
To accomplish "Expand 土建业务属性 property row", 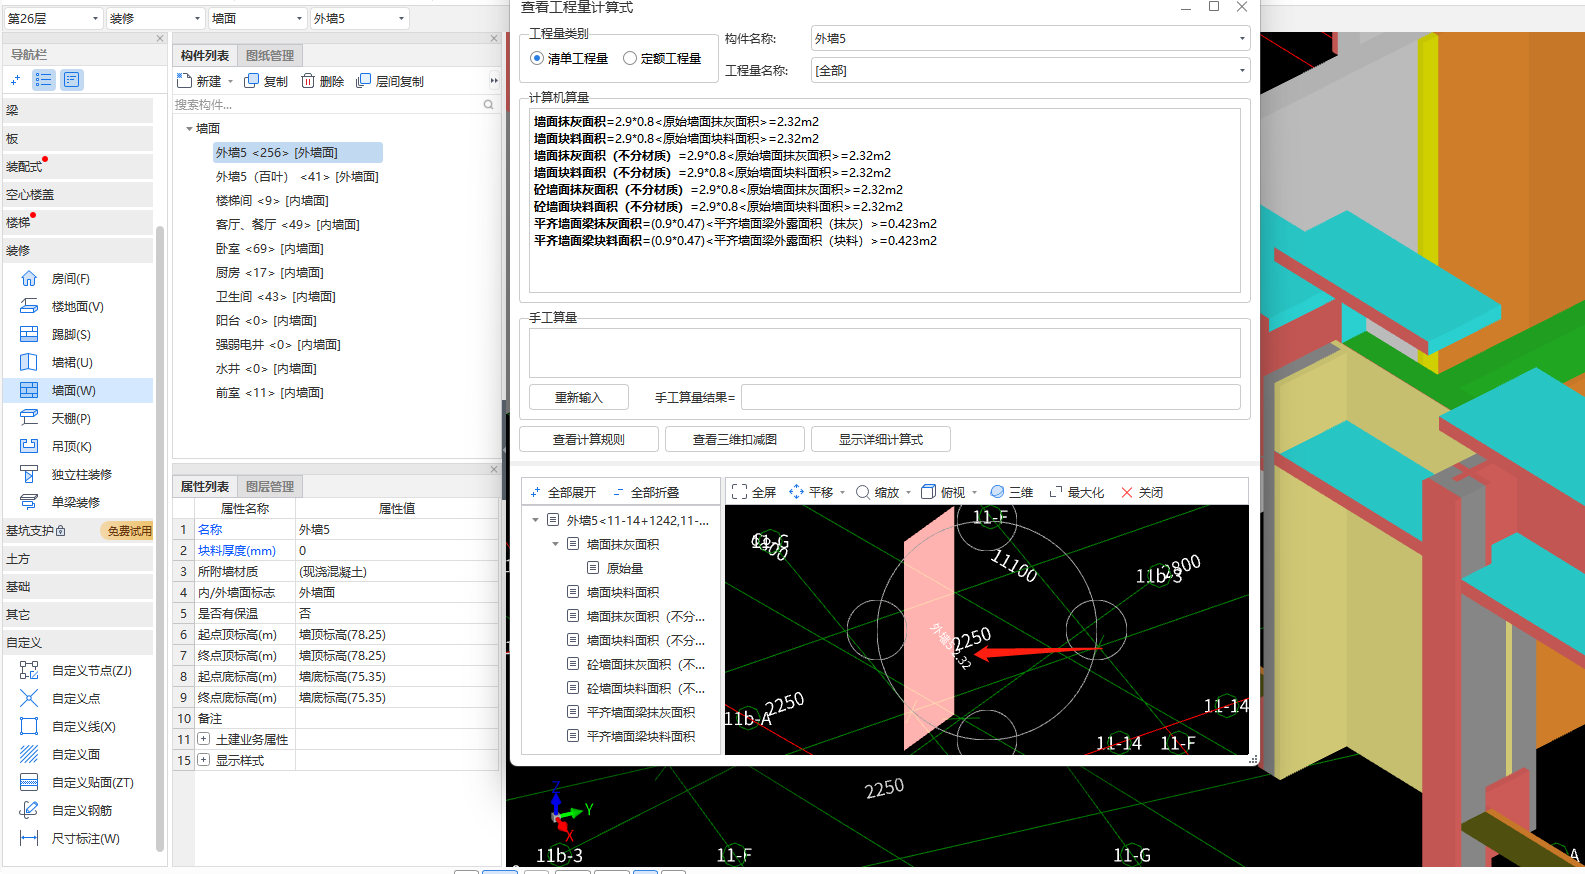I will 204,739.
